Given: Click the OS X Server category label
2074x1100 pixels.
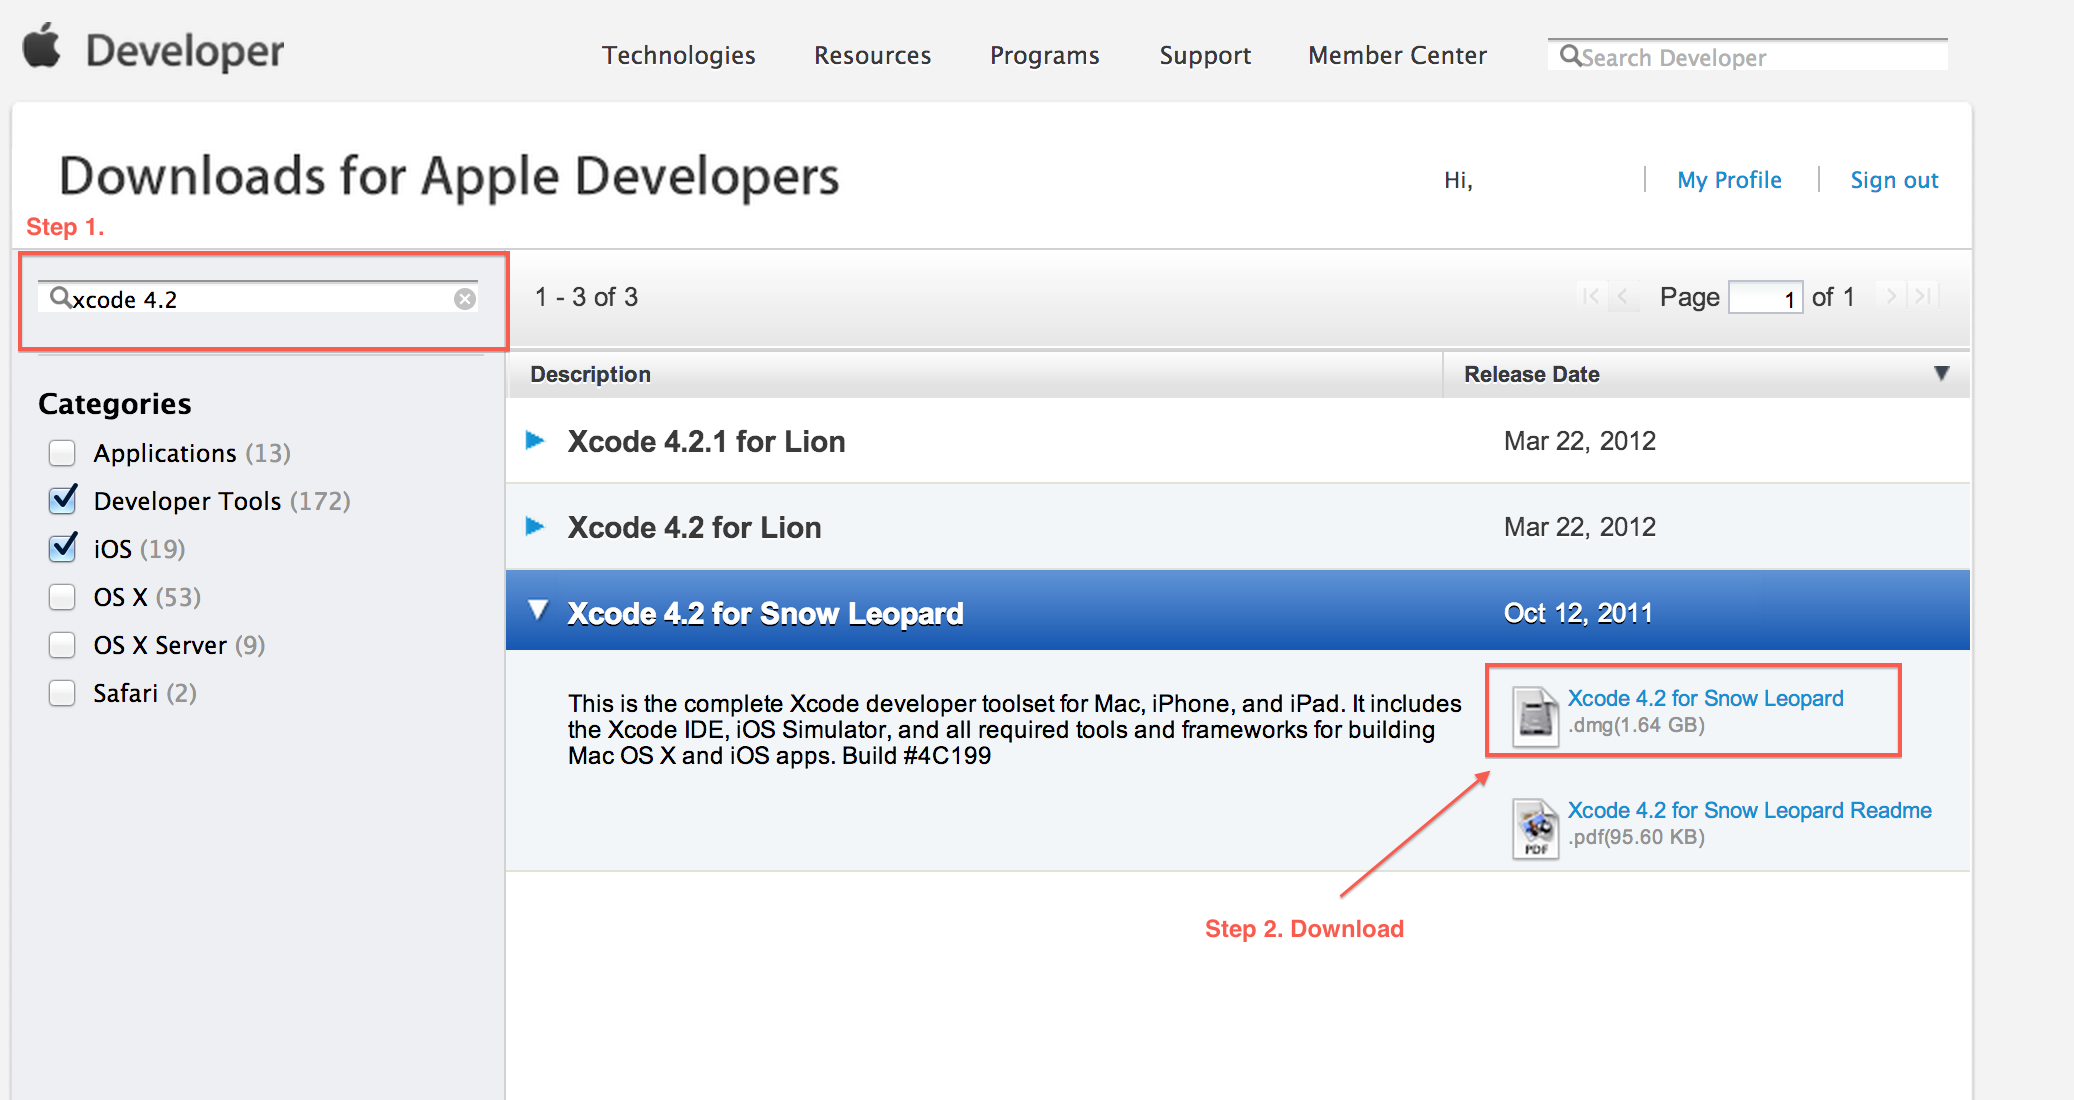Looking at the screenshot, I should (160, 645).
